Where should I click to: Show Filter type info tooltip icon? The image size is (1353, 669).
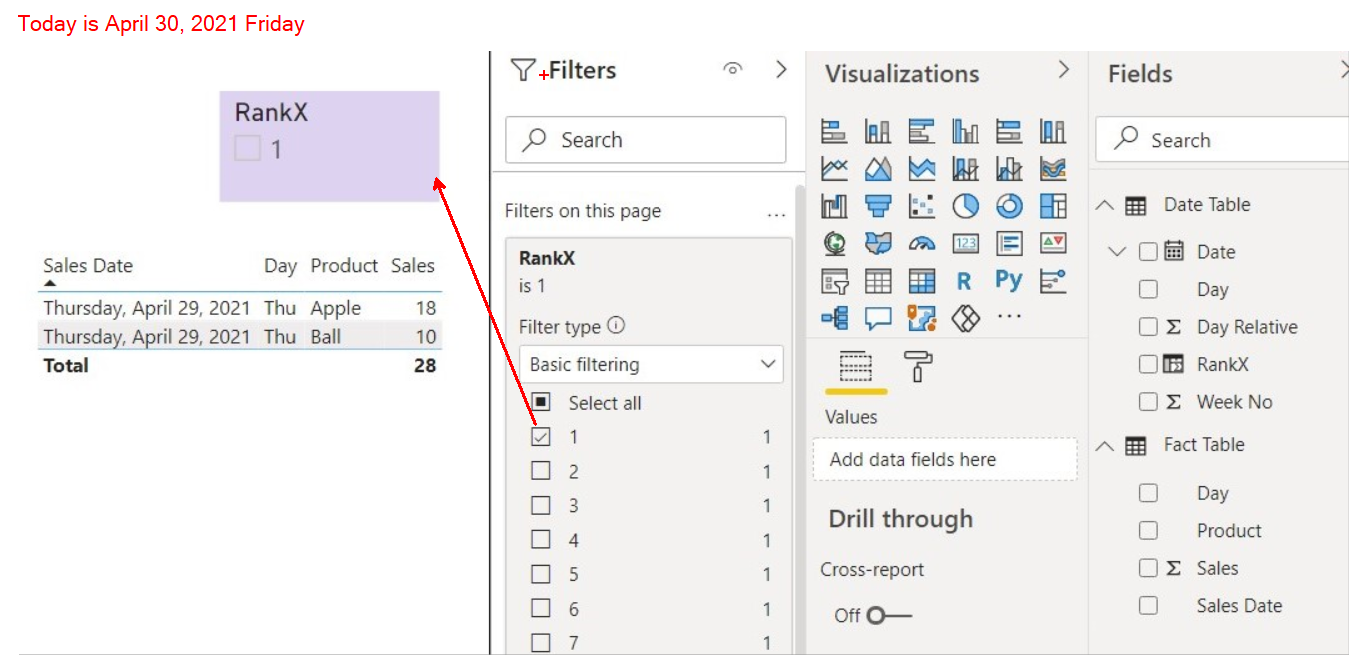click(x=616, y=325)
